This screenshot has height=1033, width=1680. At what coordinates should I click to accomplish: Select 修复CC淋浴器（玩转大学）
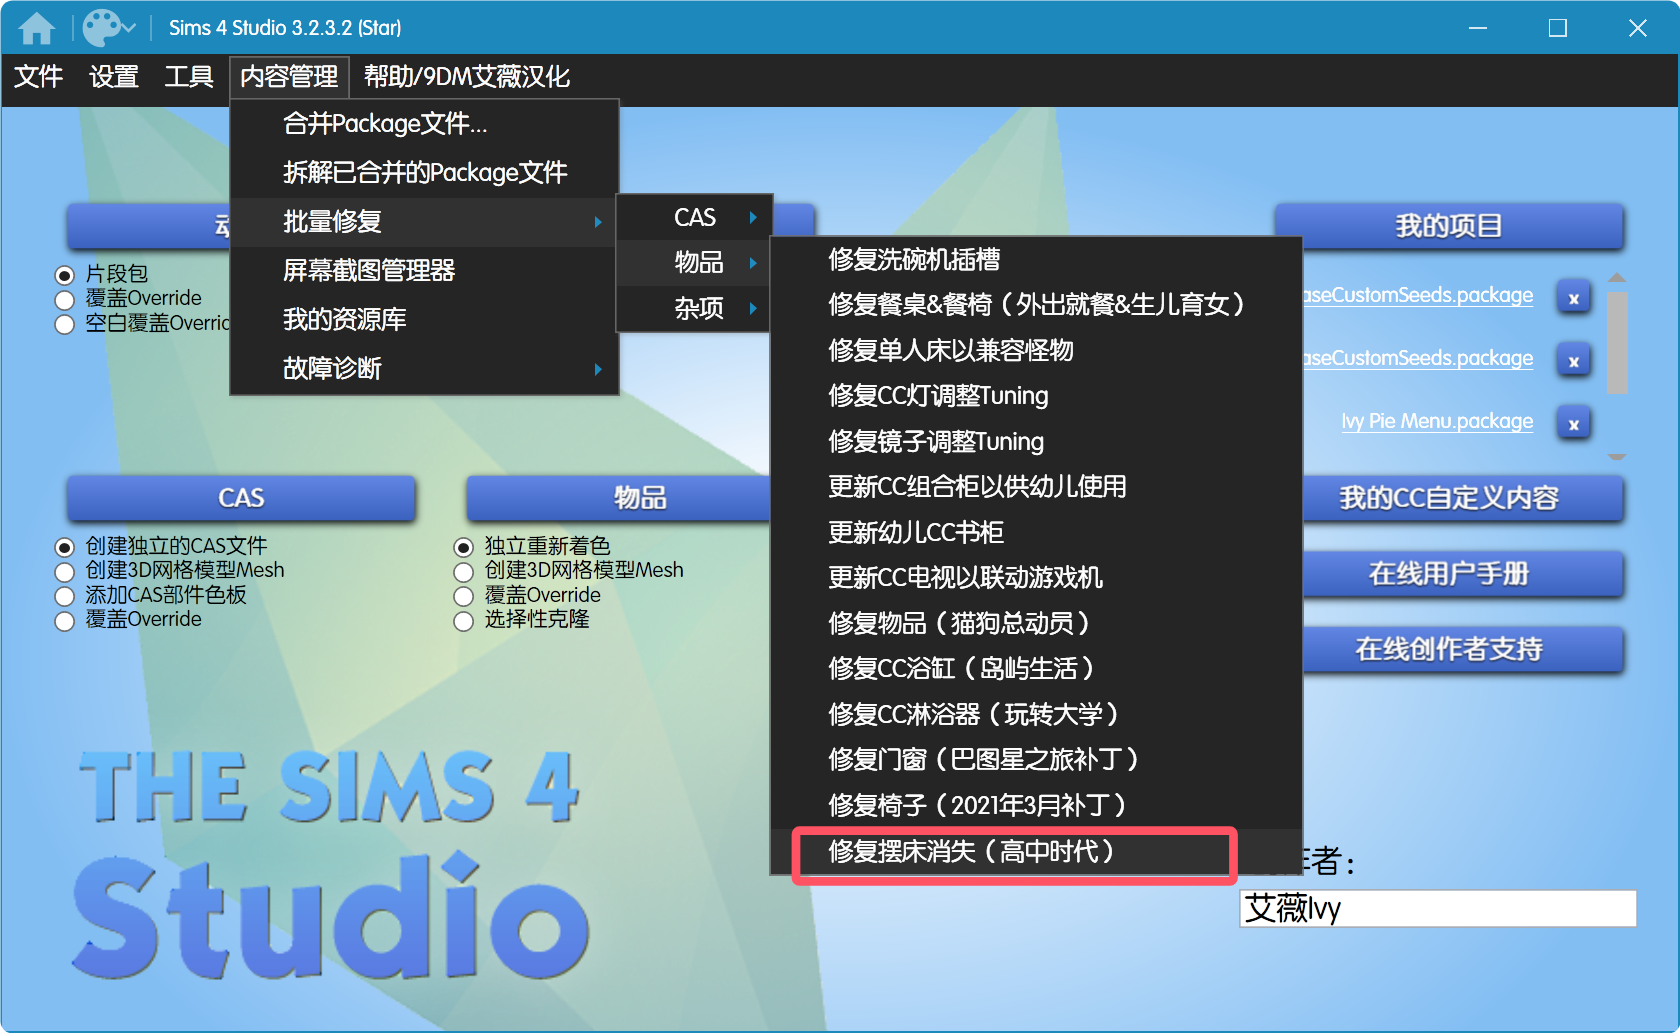pyautogui.click(x=1037, y=715)
